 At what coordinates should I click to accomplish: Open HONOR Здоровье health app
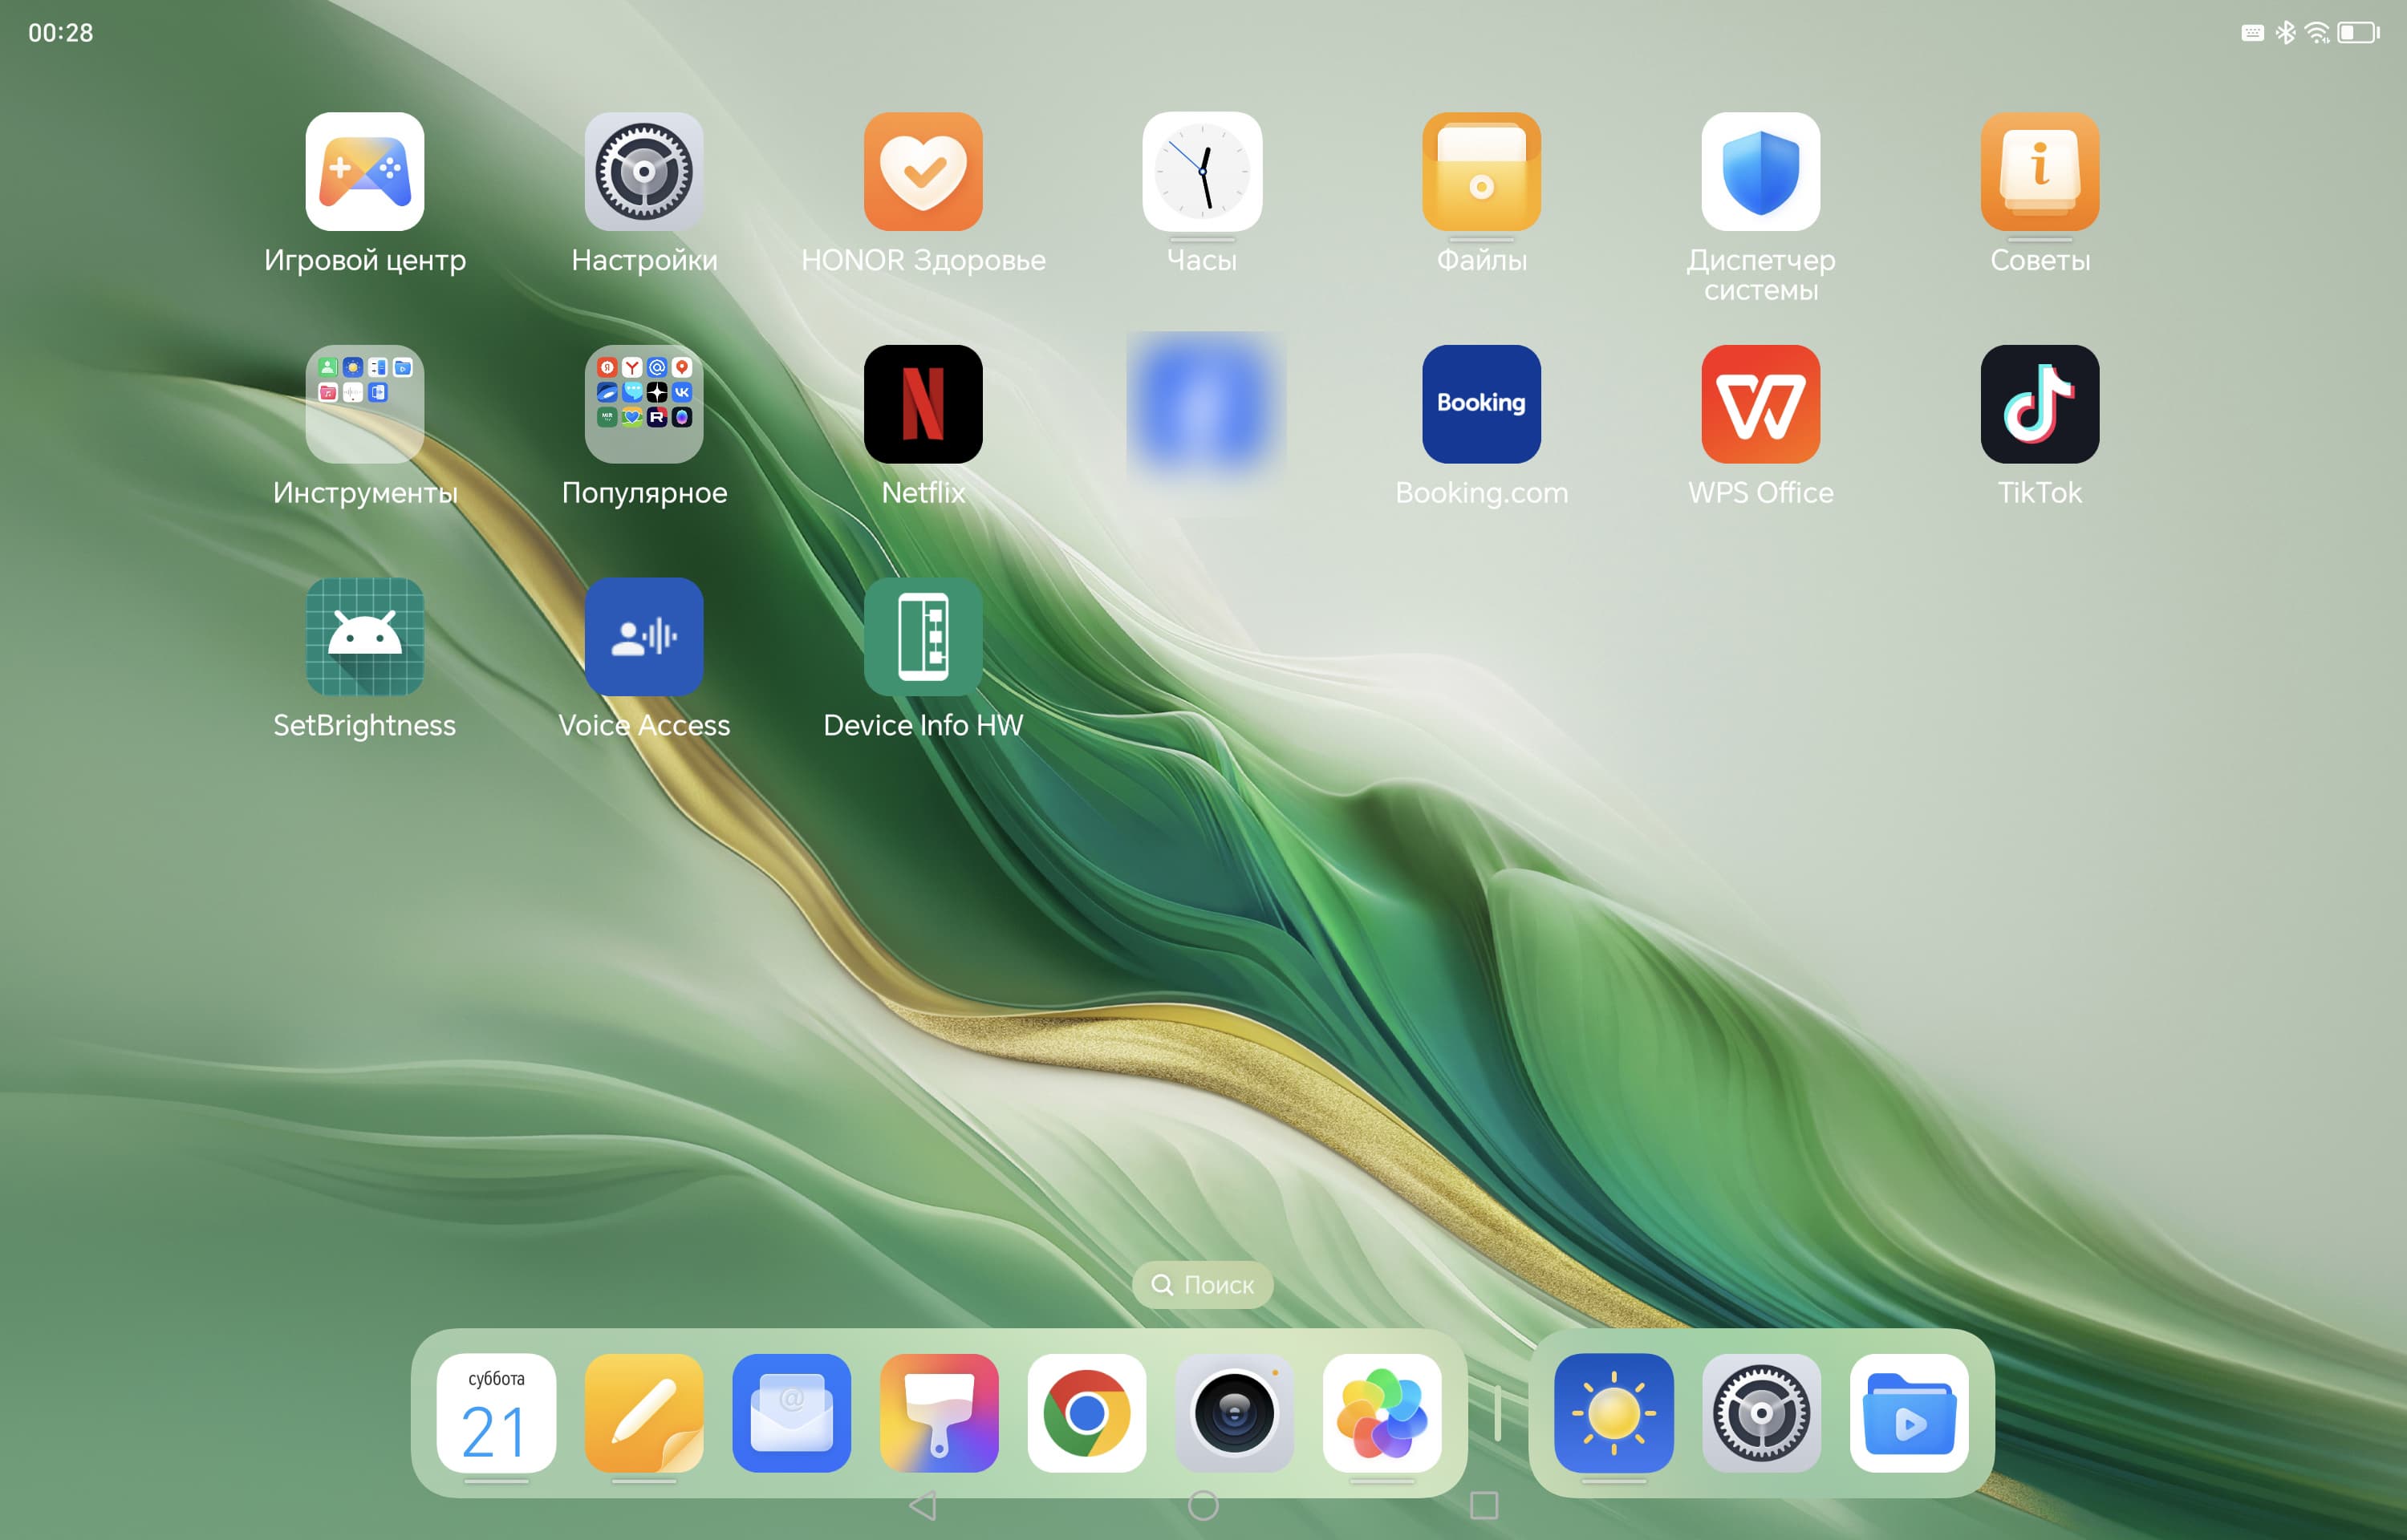922,172
